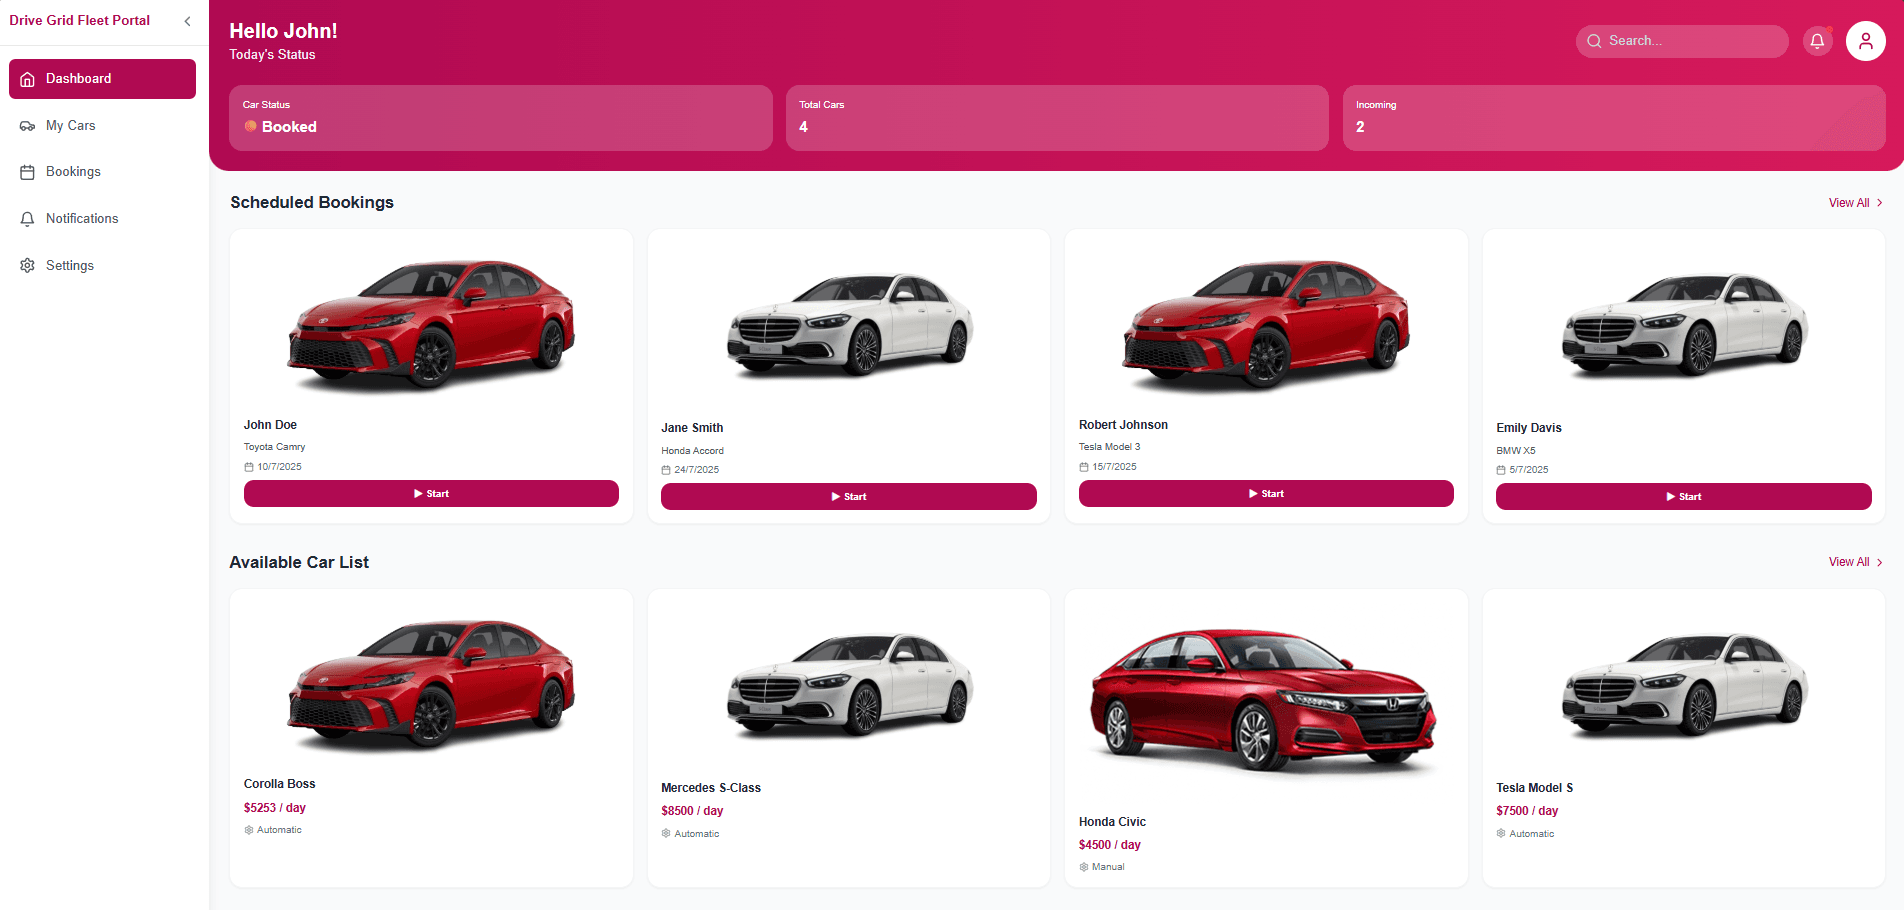This screenshot has width=1904, height=910.
Task: Select the Incoming count card
Action: [x=1614, y=118]
